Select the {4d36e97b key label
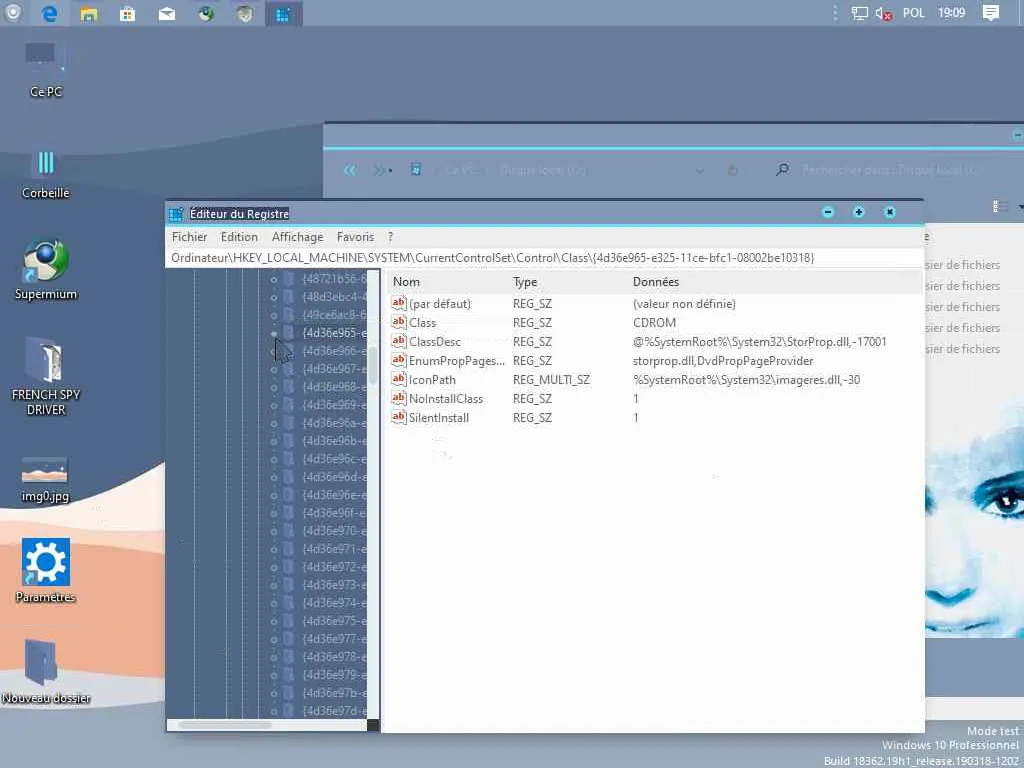1024x768 pixels. [x=334, y=693]
